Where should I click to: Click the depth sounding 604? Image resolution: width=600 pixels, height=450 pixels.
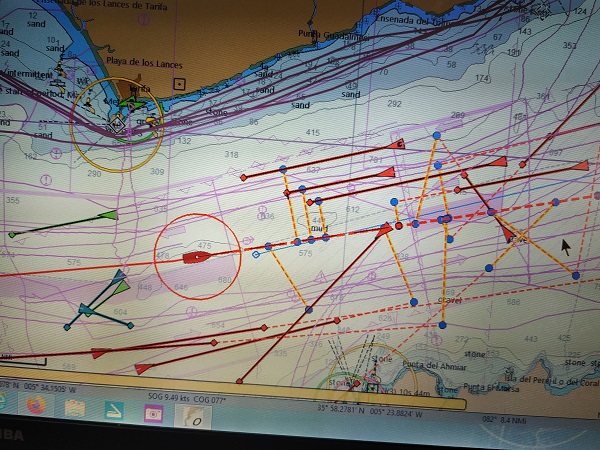(120, 312)
